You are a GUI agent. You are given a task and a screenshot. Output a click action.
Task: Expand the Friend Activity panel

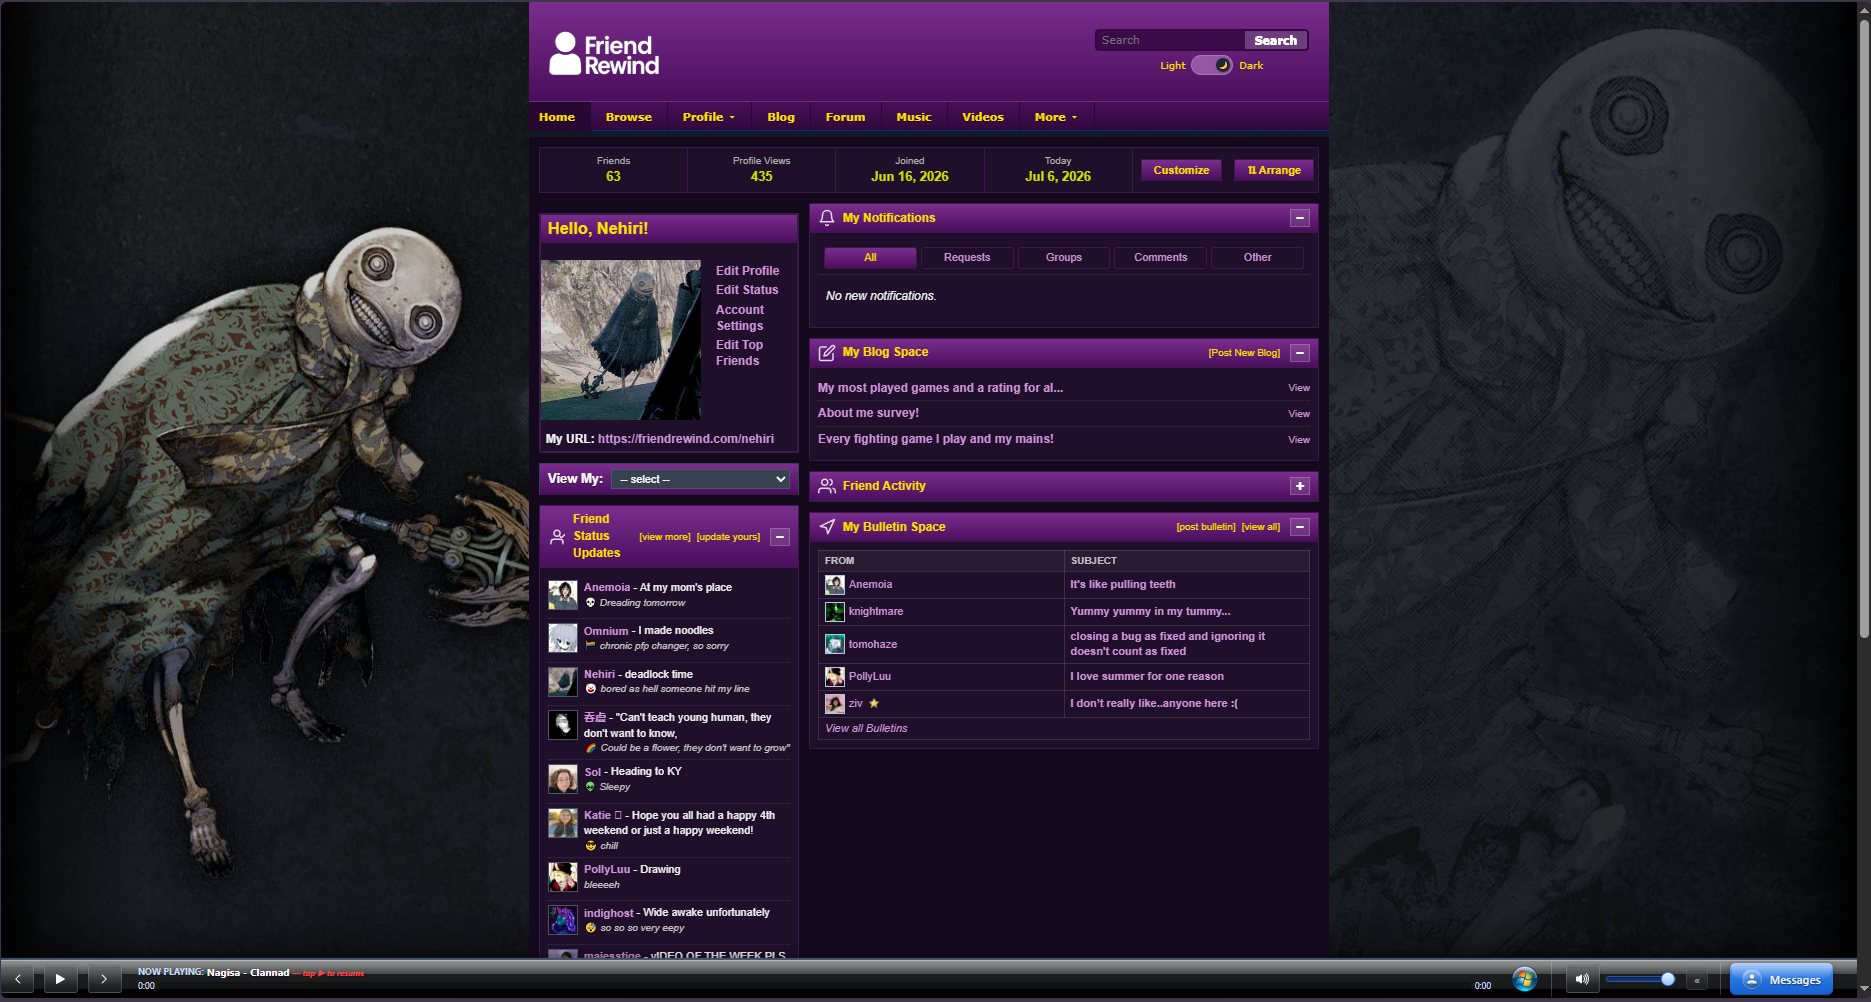[1300, 486]
